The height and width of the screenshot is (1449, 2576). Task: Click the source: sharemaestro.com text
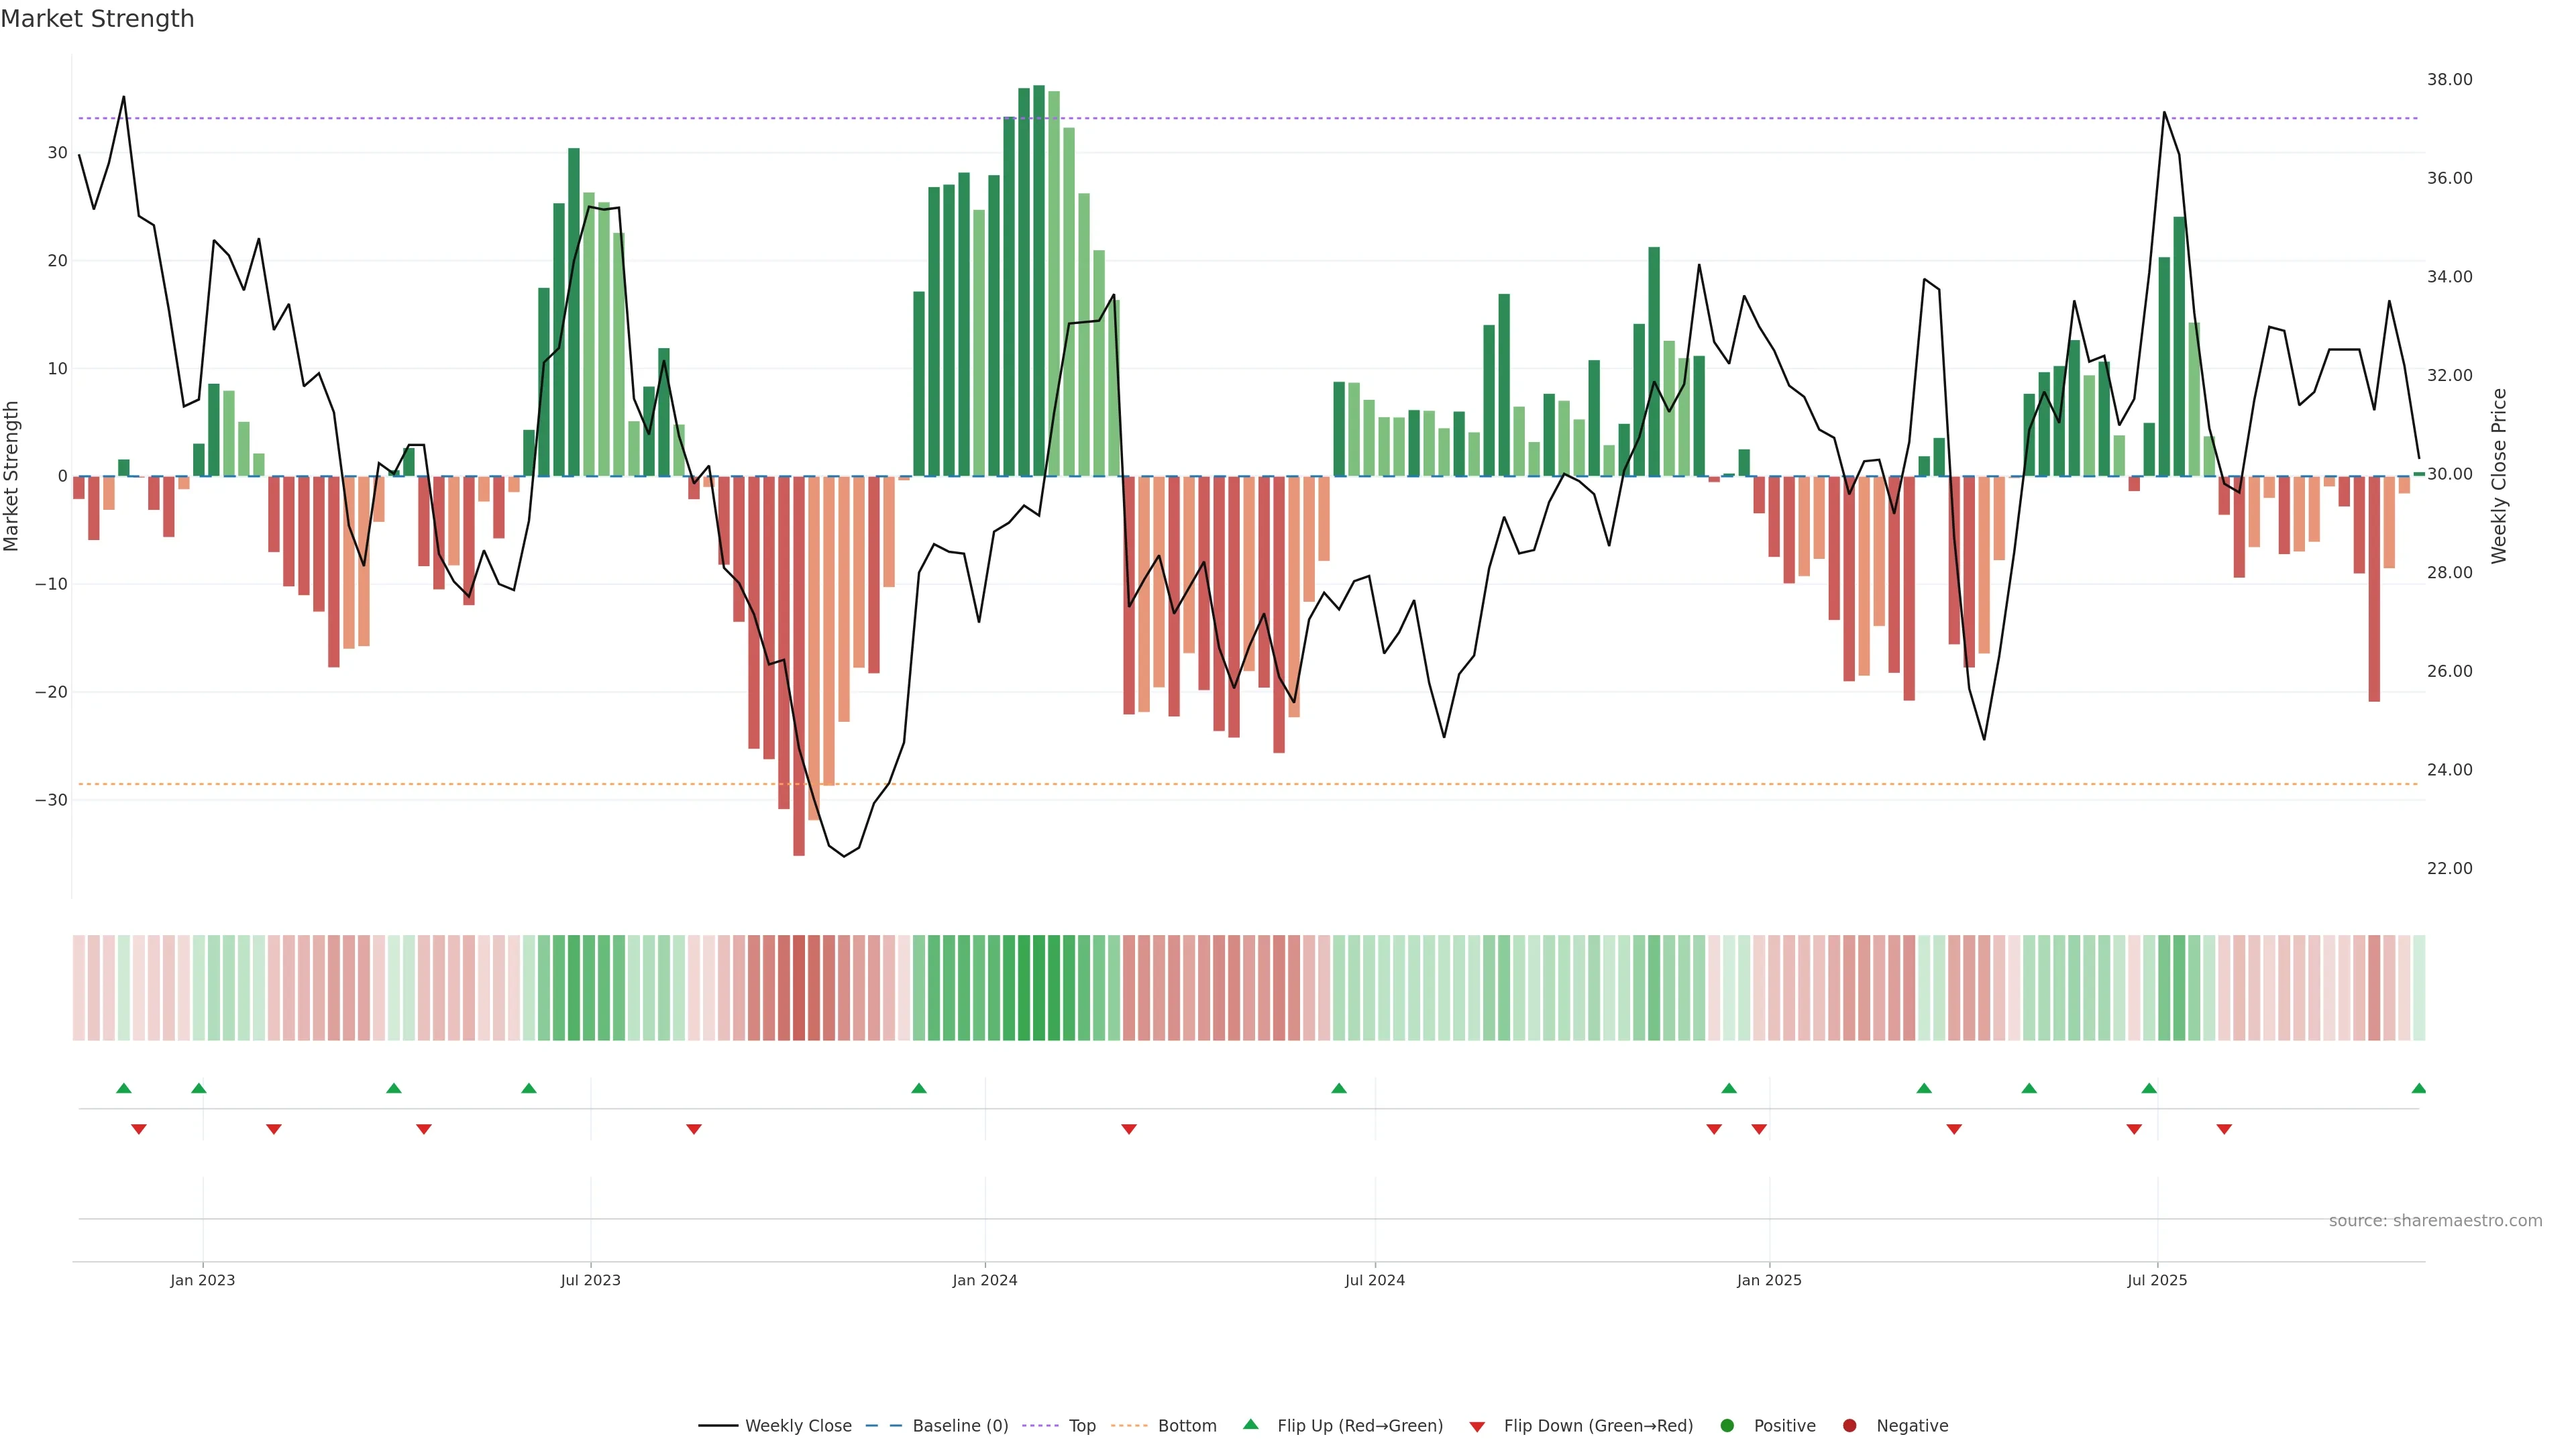[2435, 1221]
